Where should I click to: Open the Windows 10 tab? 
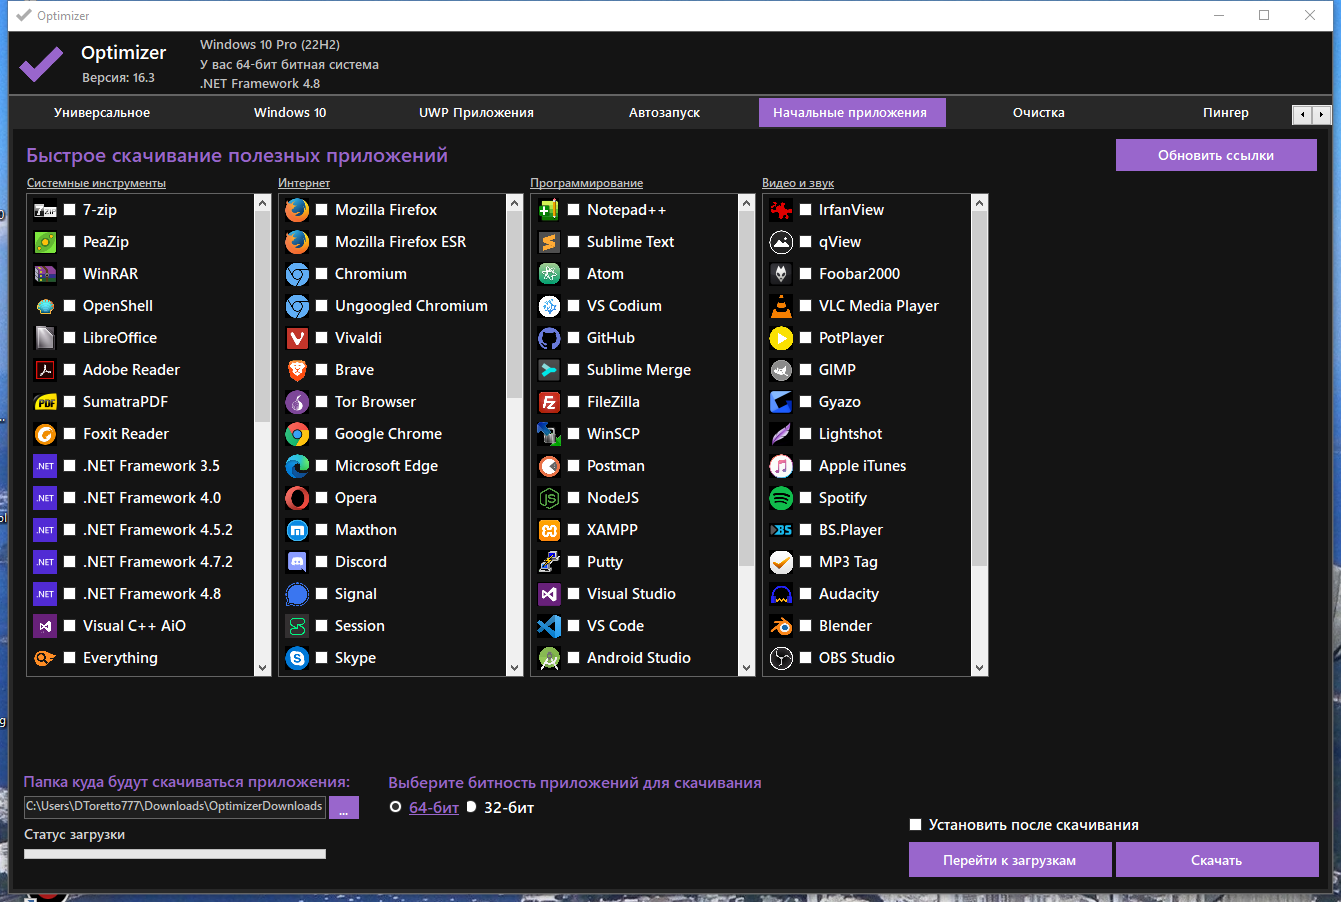tap(290, 113)
